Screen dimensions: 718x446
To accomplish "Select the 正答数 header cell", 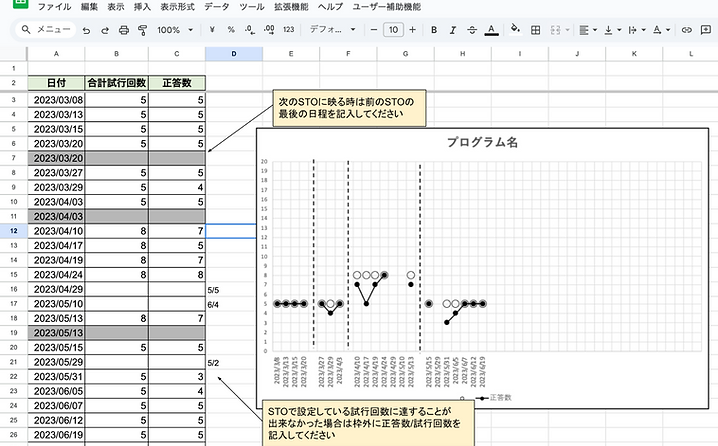I will coord(177,83).
